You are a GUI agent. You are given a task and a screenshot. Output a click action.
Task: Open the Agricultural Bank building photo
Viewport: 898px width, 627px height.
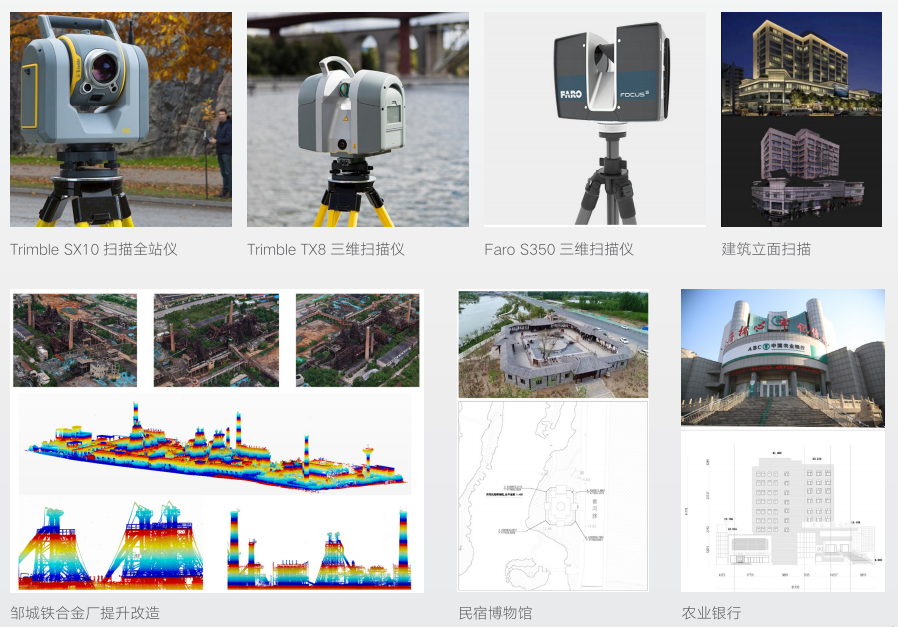[x=783, y=358]
